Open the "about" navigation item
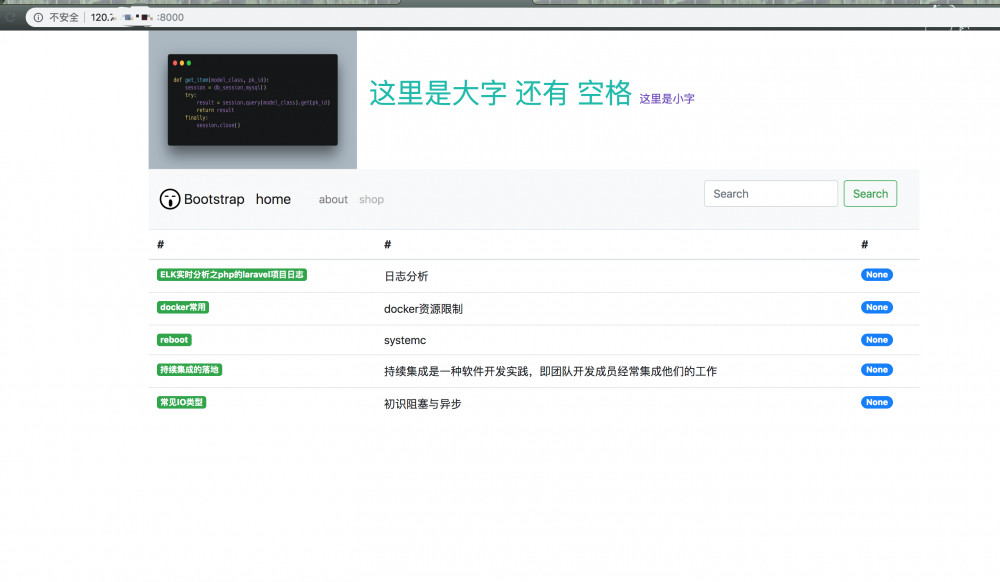The width and height of the screenshot is (1000, 582). point(333,199)
